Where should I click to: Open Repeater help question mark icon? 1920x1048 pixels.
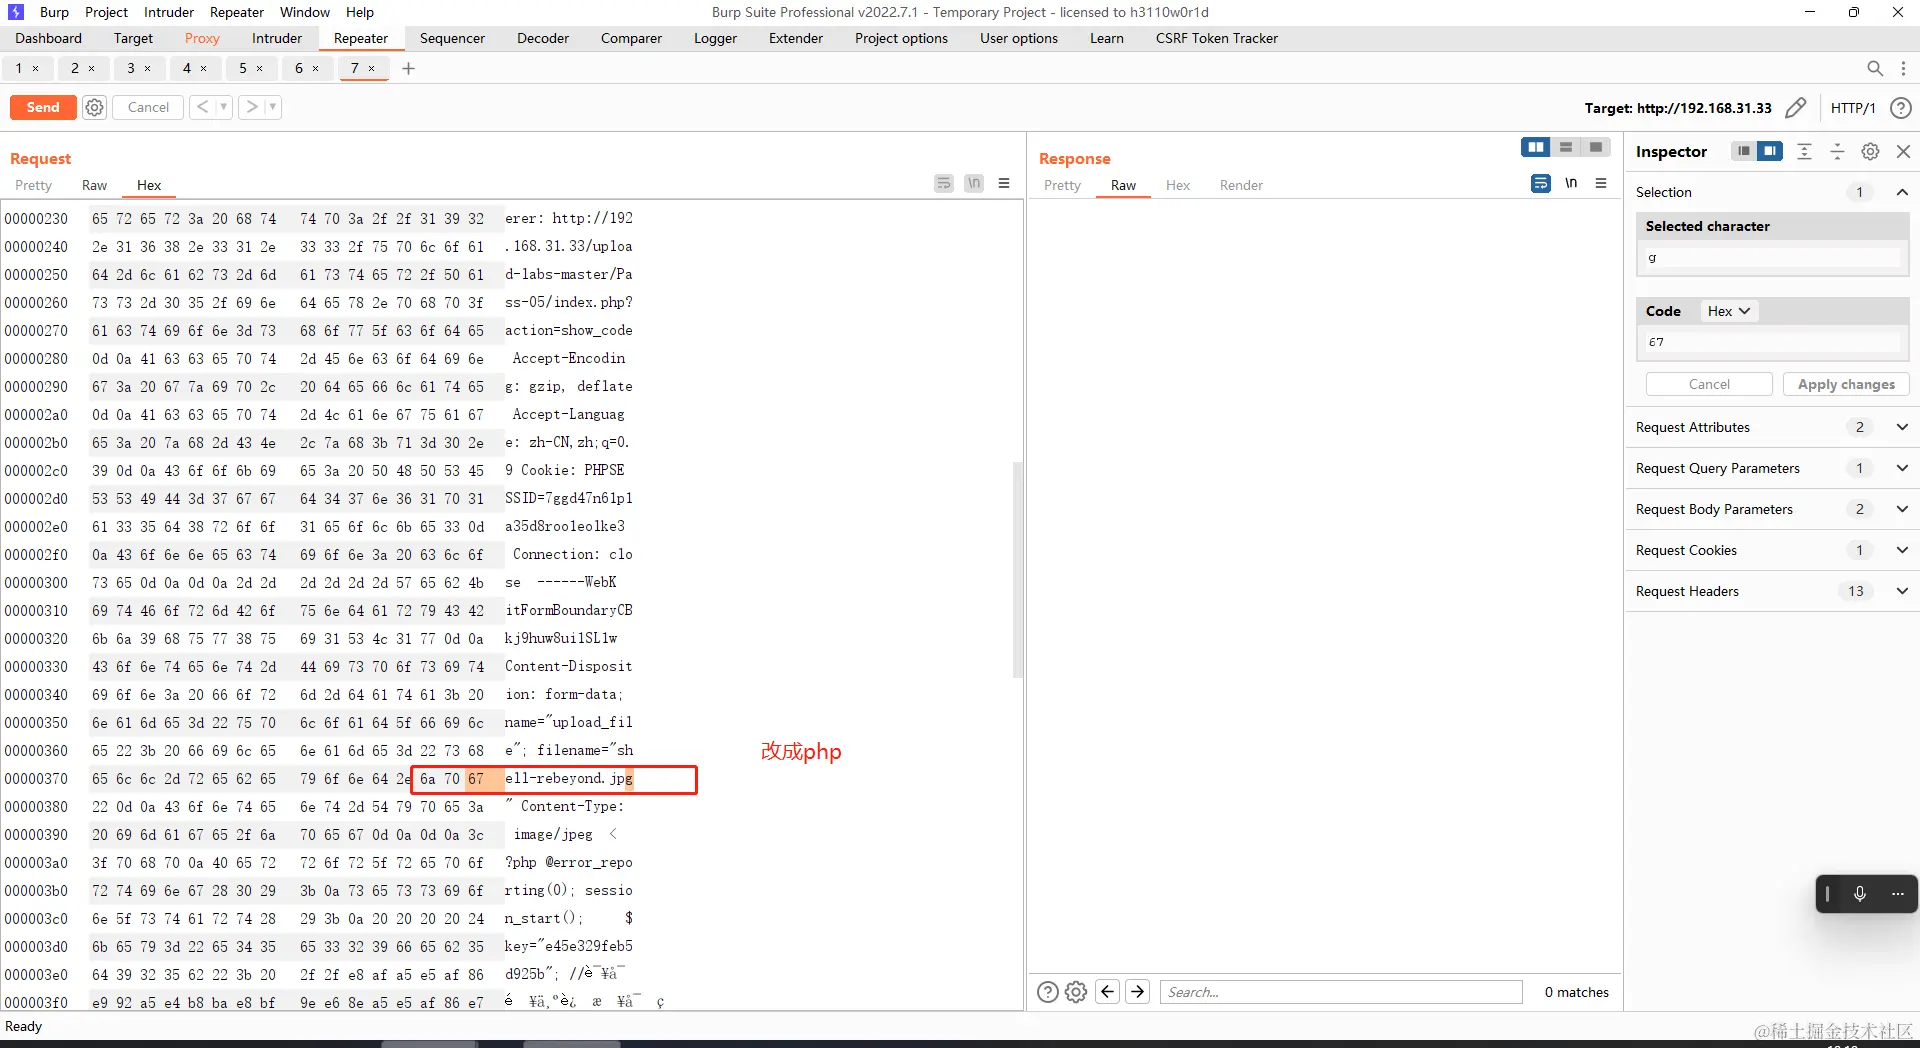point(1901,107)
